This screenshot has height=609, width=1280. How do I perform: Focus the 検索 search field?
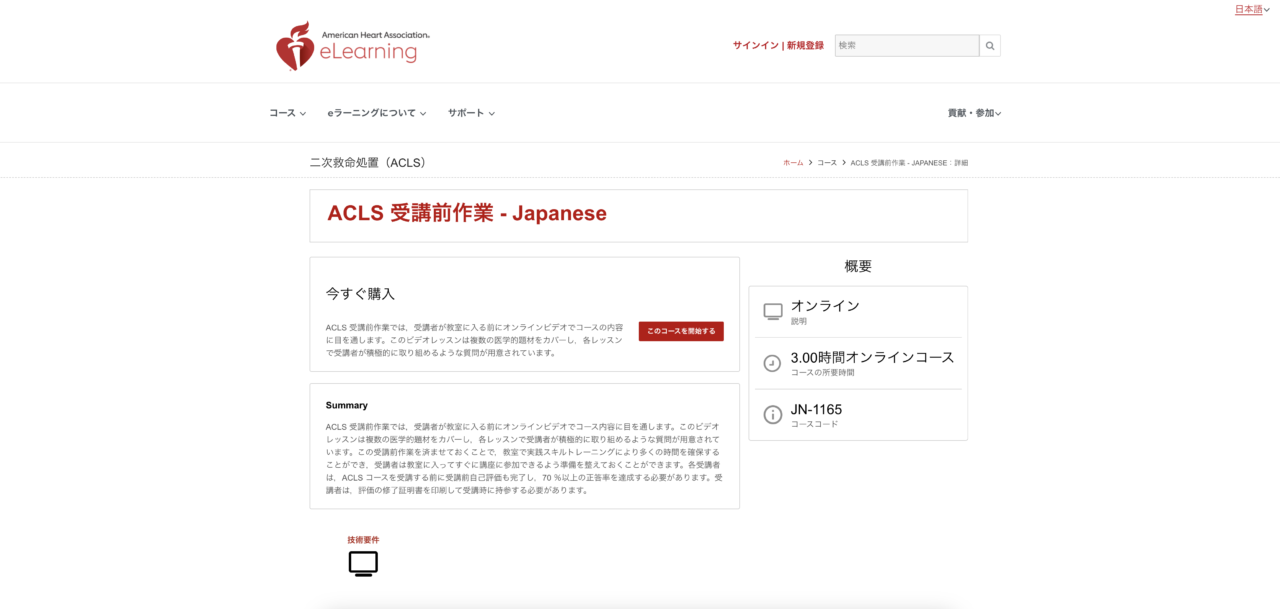pos(907,46)
